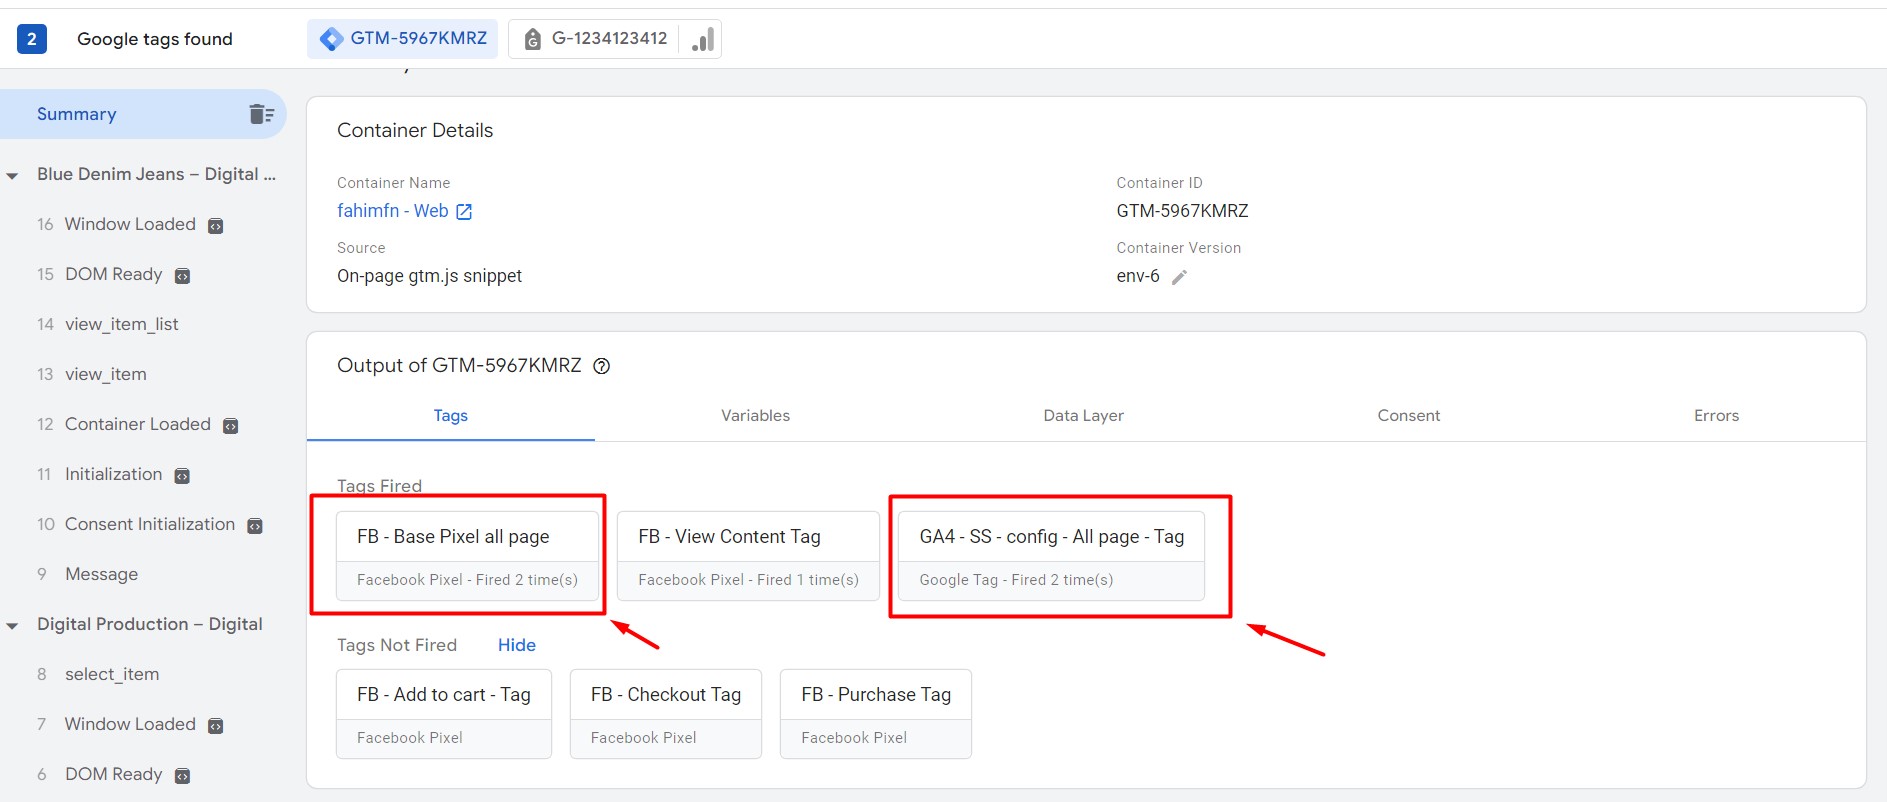
Task: Click the code icon next to 16 Window Loaded
Action: [x=215, y=226]
